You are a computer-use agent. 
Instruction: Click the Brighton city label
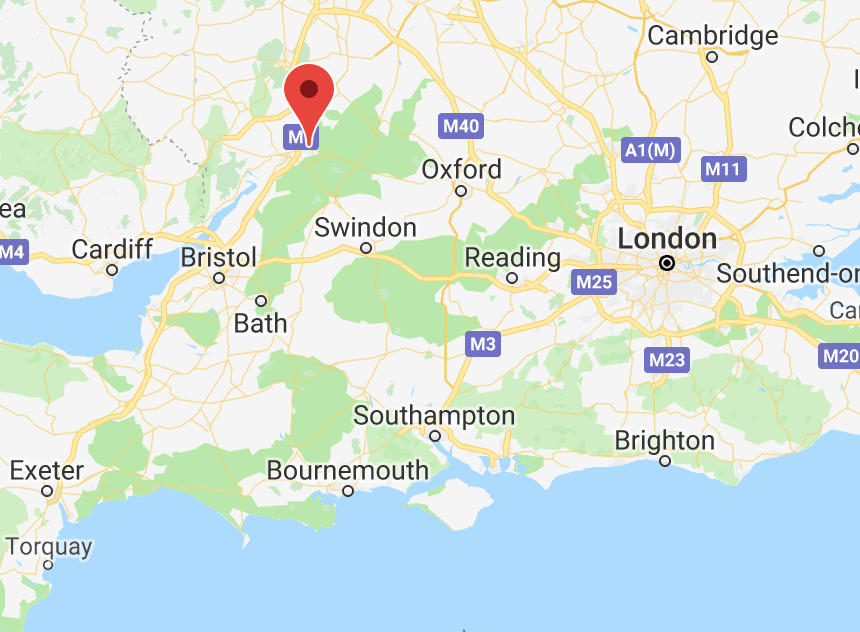(x=665, y=441)
